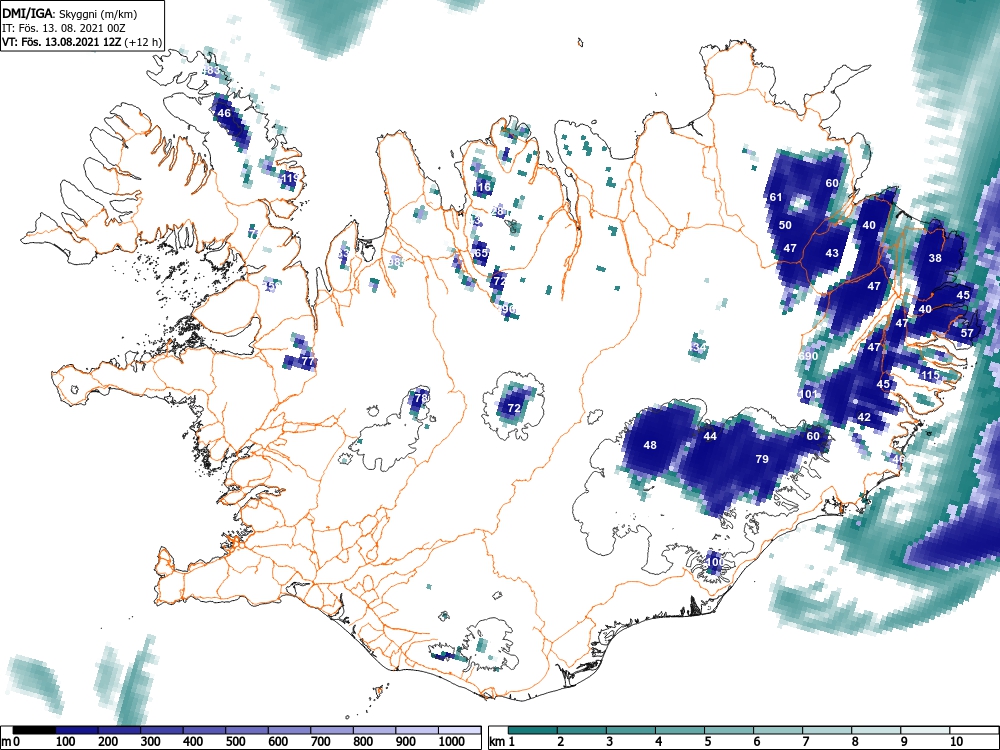
Task: Click the map value '119'
Action: click(x=289, y=178)
